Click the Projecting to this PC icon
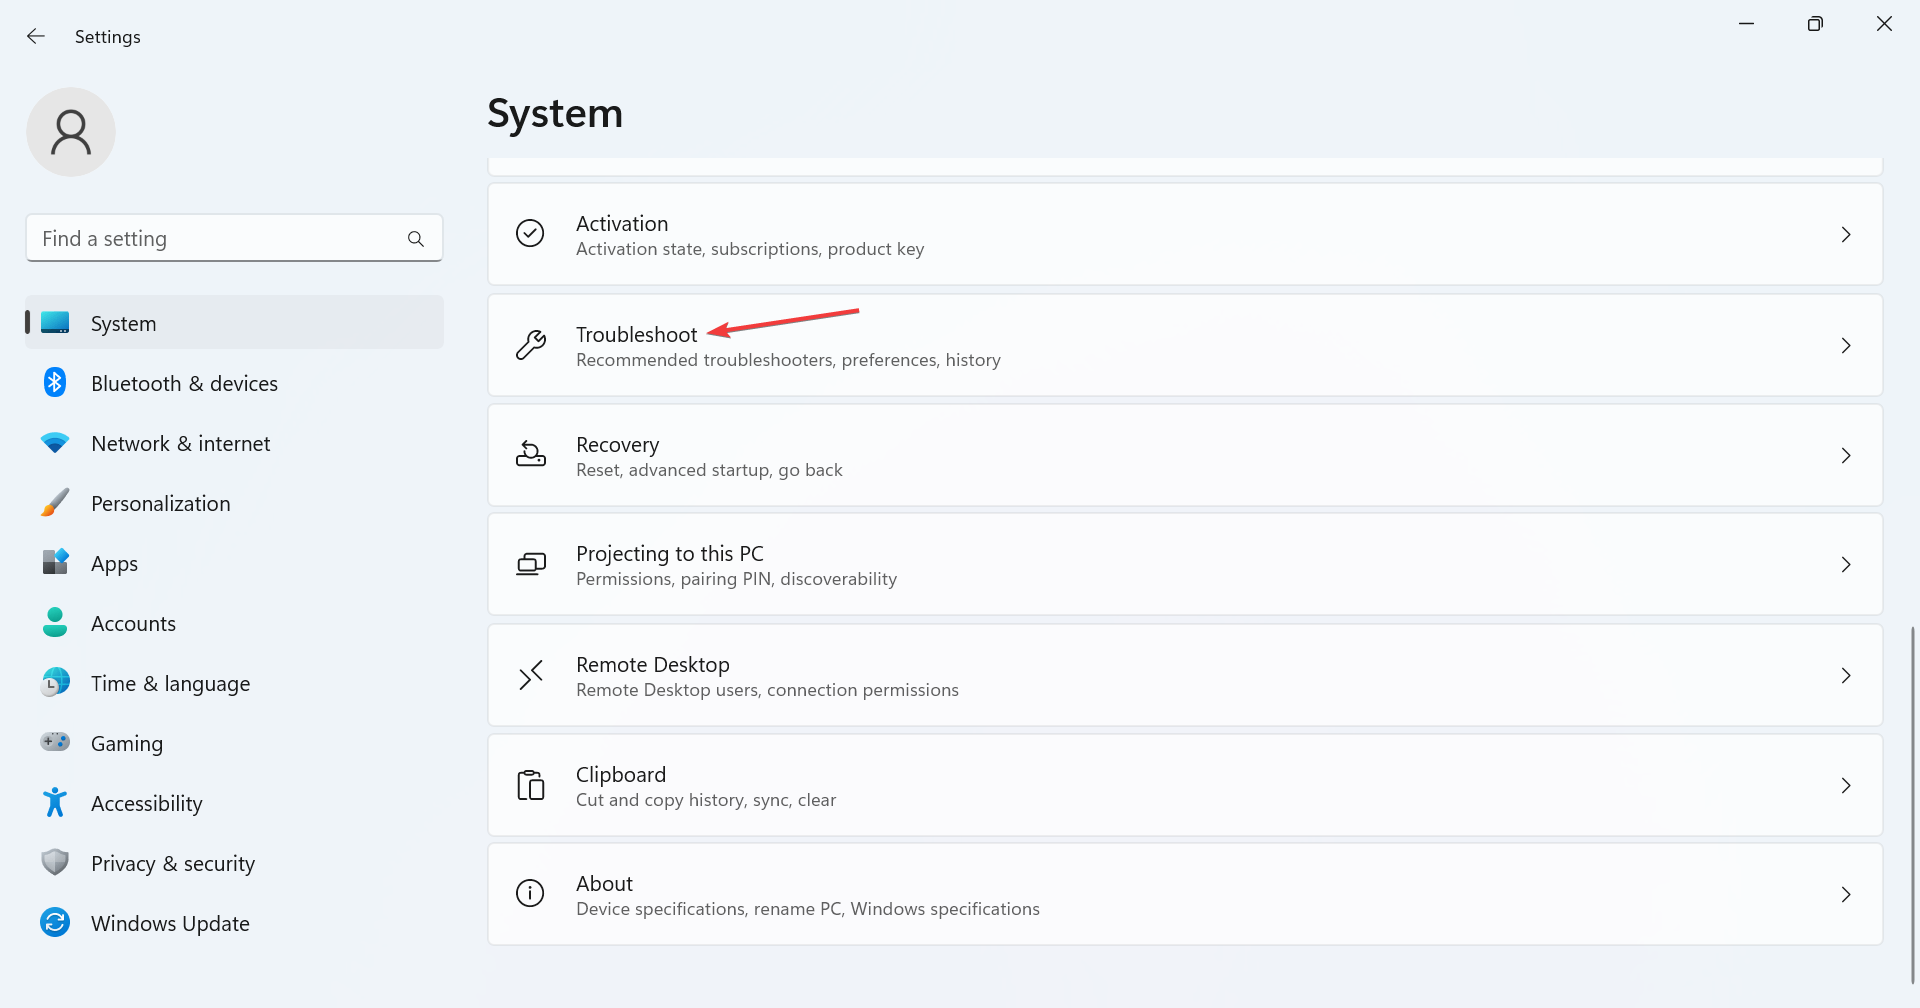The height and width of the screenshot is (1008, 1920). point(530,564)
